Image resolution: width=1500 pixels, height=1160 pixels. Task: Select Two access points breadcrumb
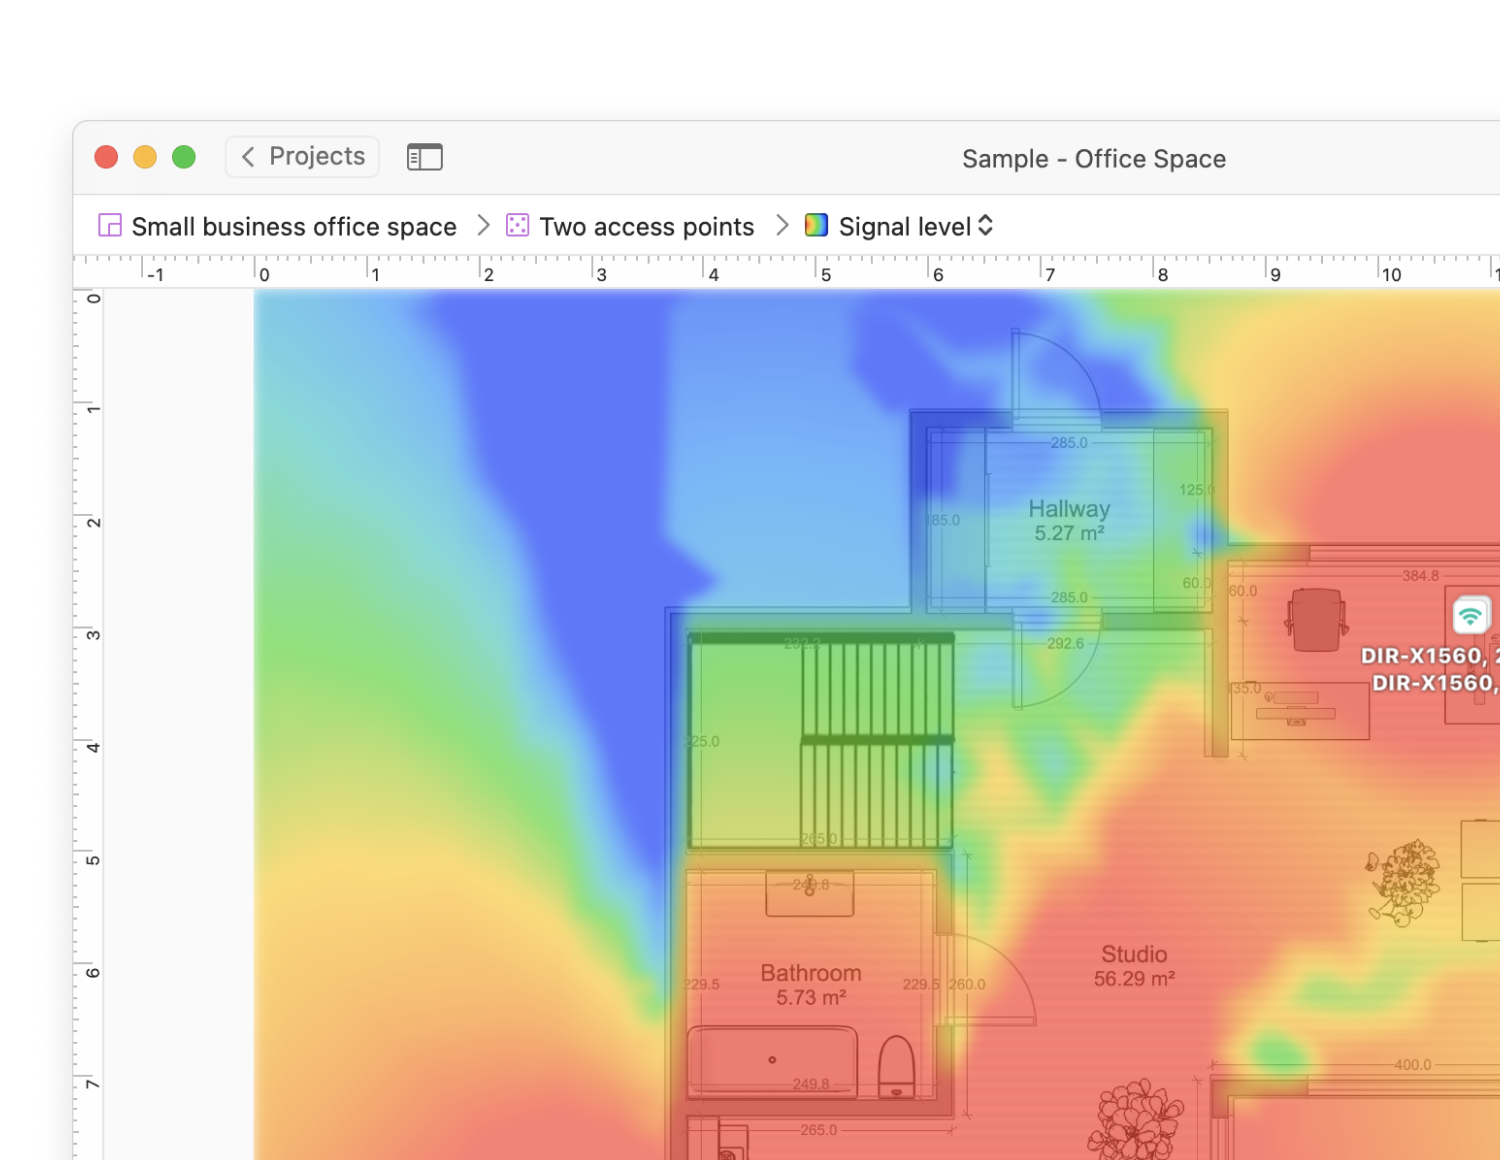click(x=646, y=227)
